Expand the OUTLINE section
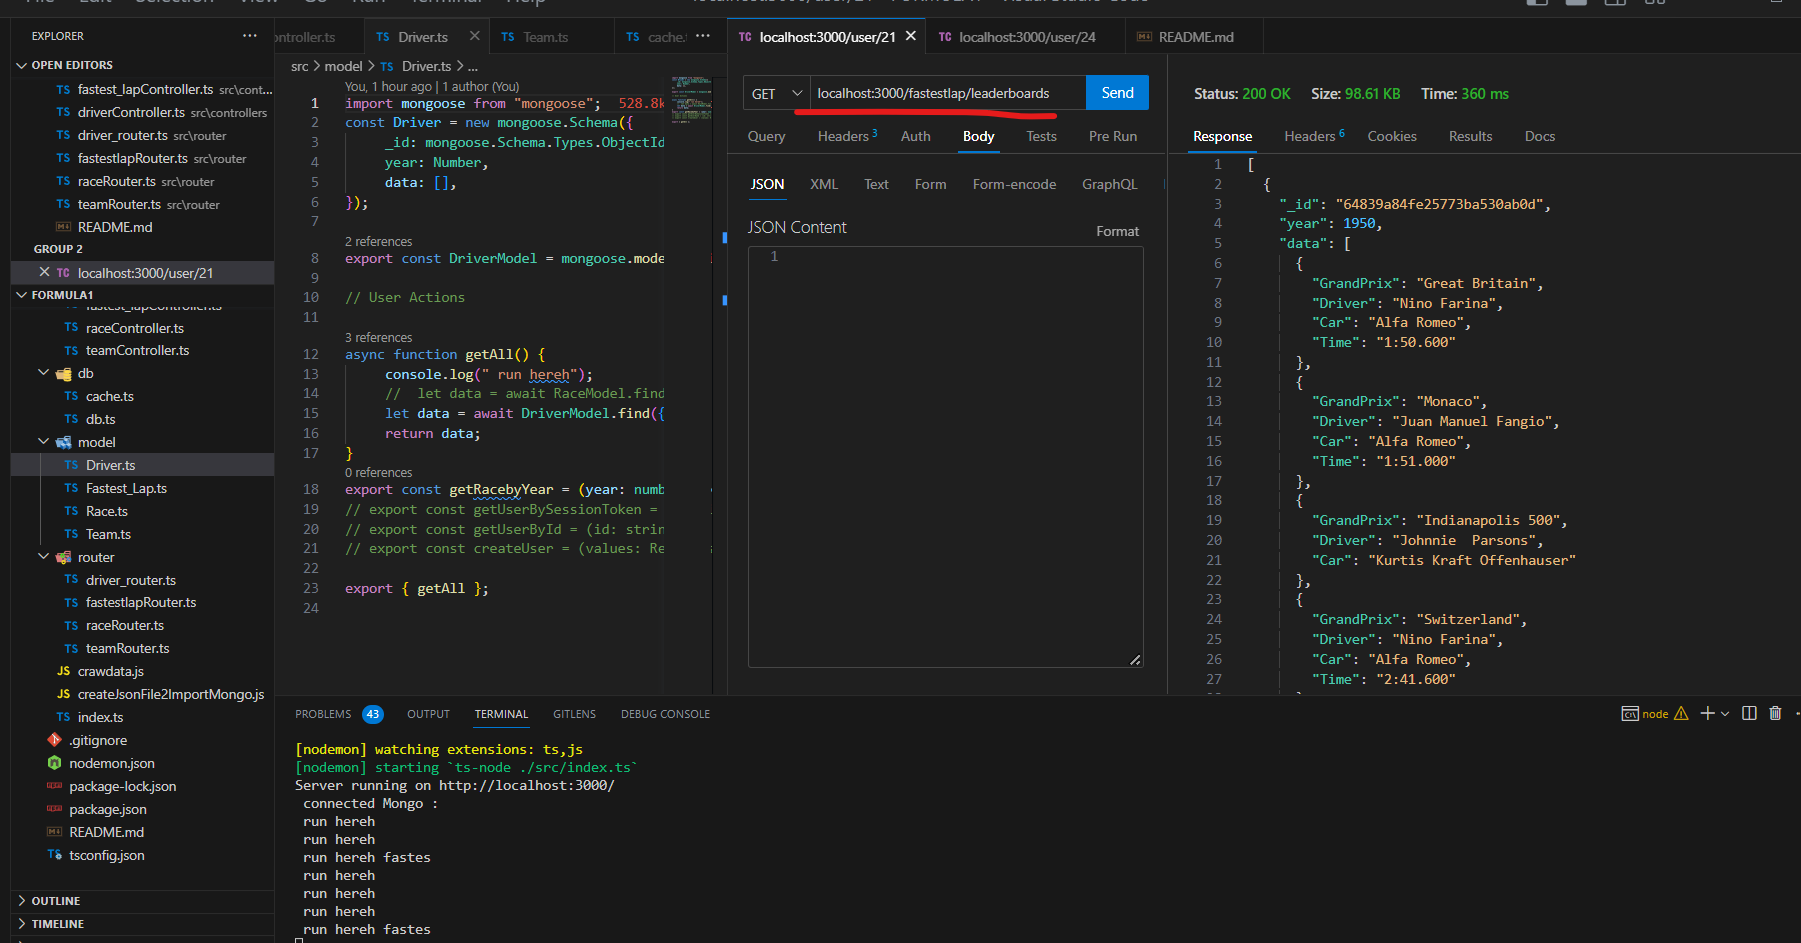1801x943 pixels. (x=57, y=900)
